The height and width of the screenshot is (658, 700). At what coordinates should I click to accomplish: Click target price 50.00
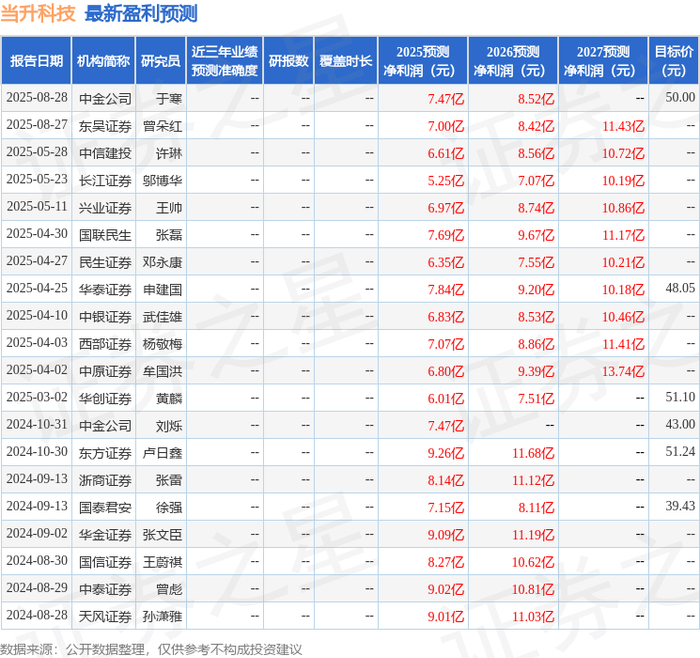(x=680, y=97)
